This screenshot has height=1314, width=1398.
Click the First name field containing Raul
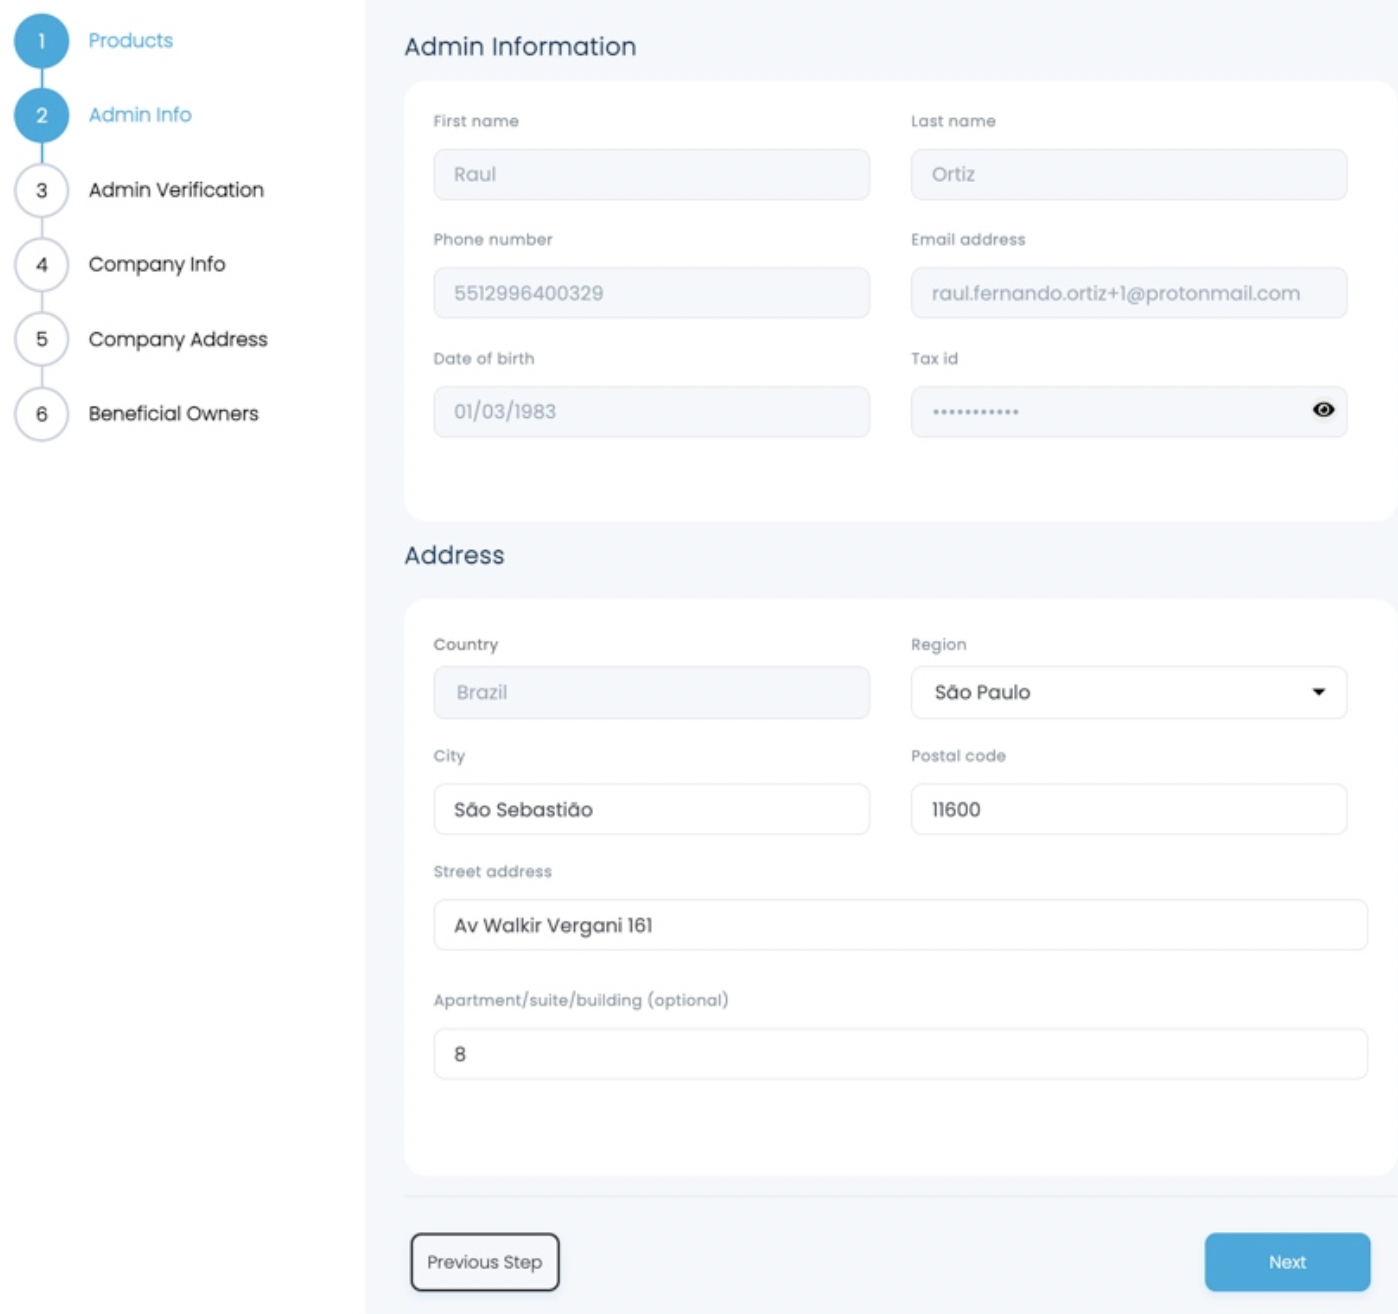[651, 174]
